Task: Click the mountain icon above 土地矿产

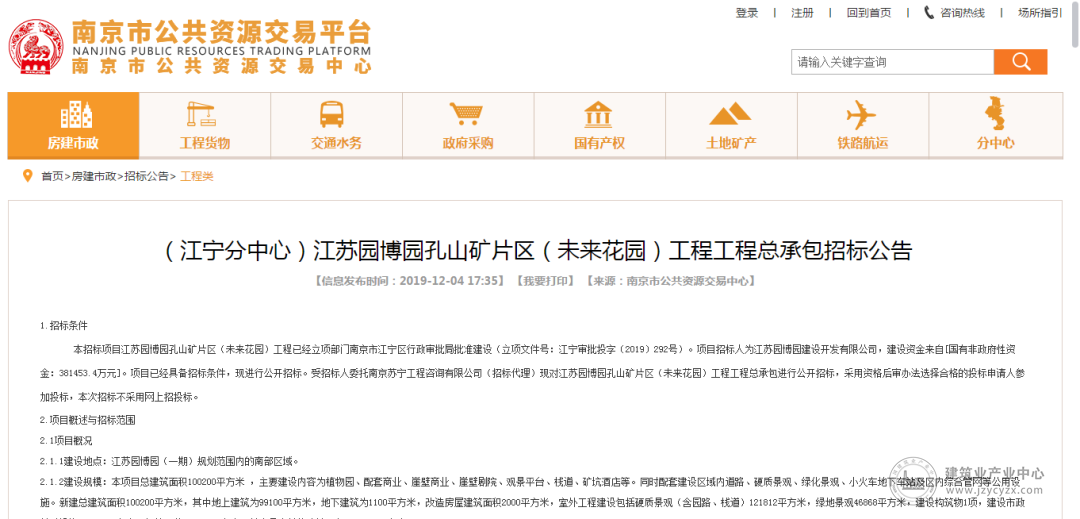Action: [730, 114]
